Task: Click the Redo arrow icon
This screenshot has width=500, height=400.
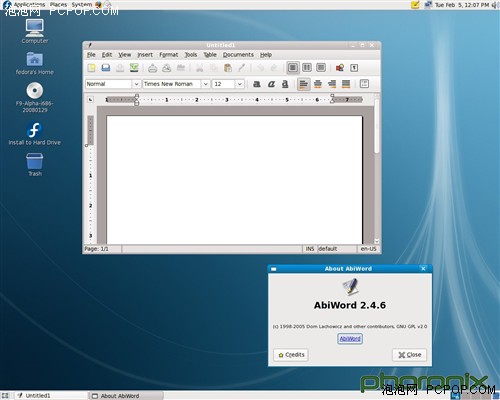Action: (x=274, y=68)
